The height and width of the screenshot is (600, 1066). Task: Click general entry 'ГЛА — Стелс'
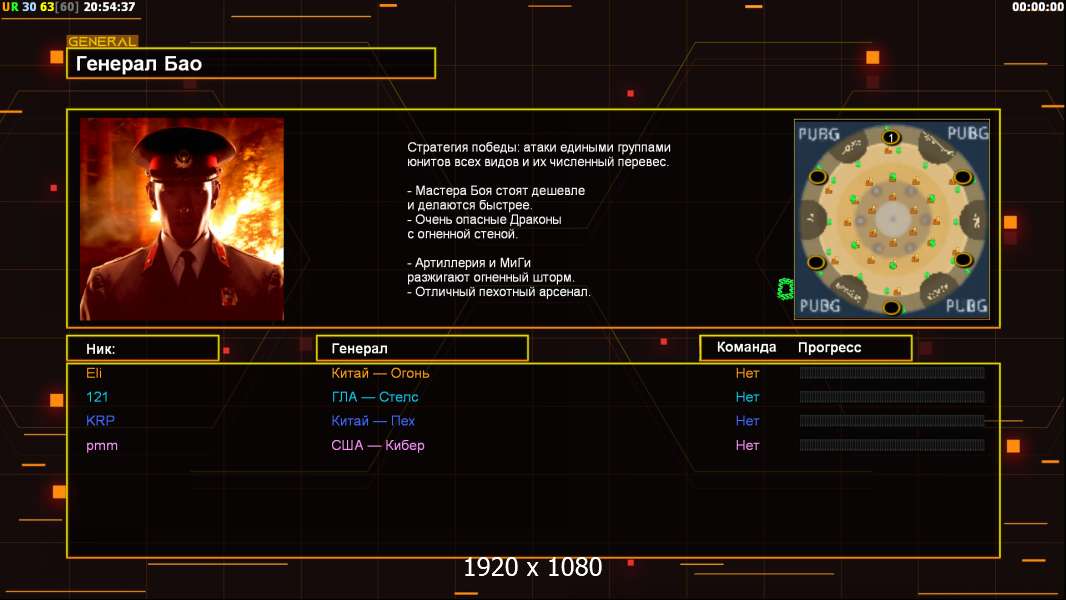pyautogui.click(x=375, y=397)
